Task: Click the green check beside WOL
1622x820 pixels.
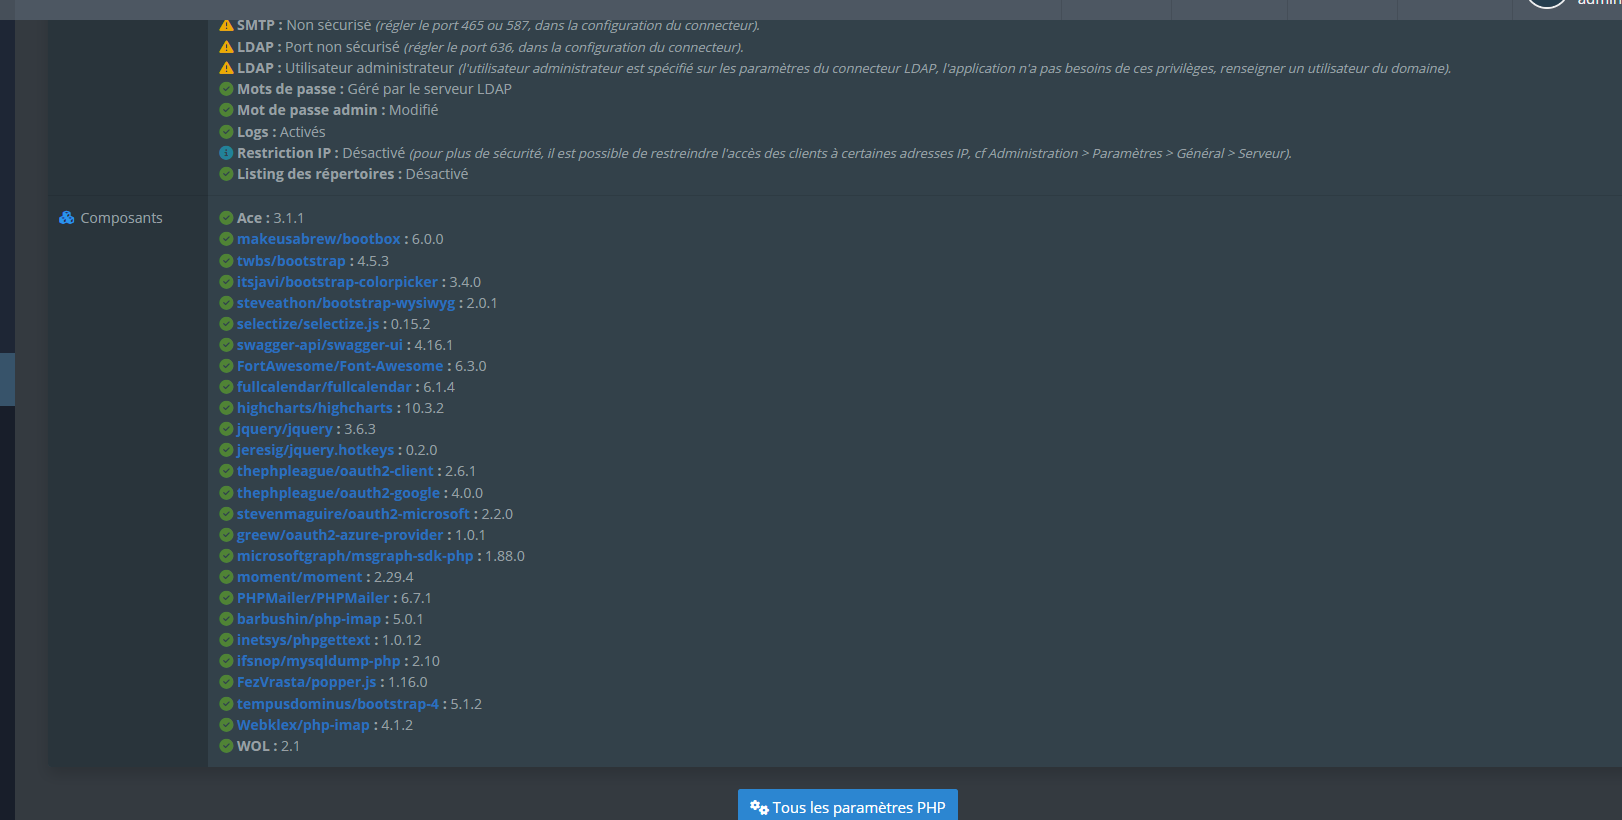Action: tap(226, 746)
